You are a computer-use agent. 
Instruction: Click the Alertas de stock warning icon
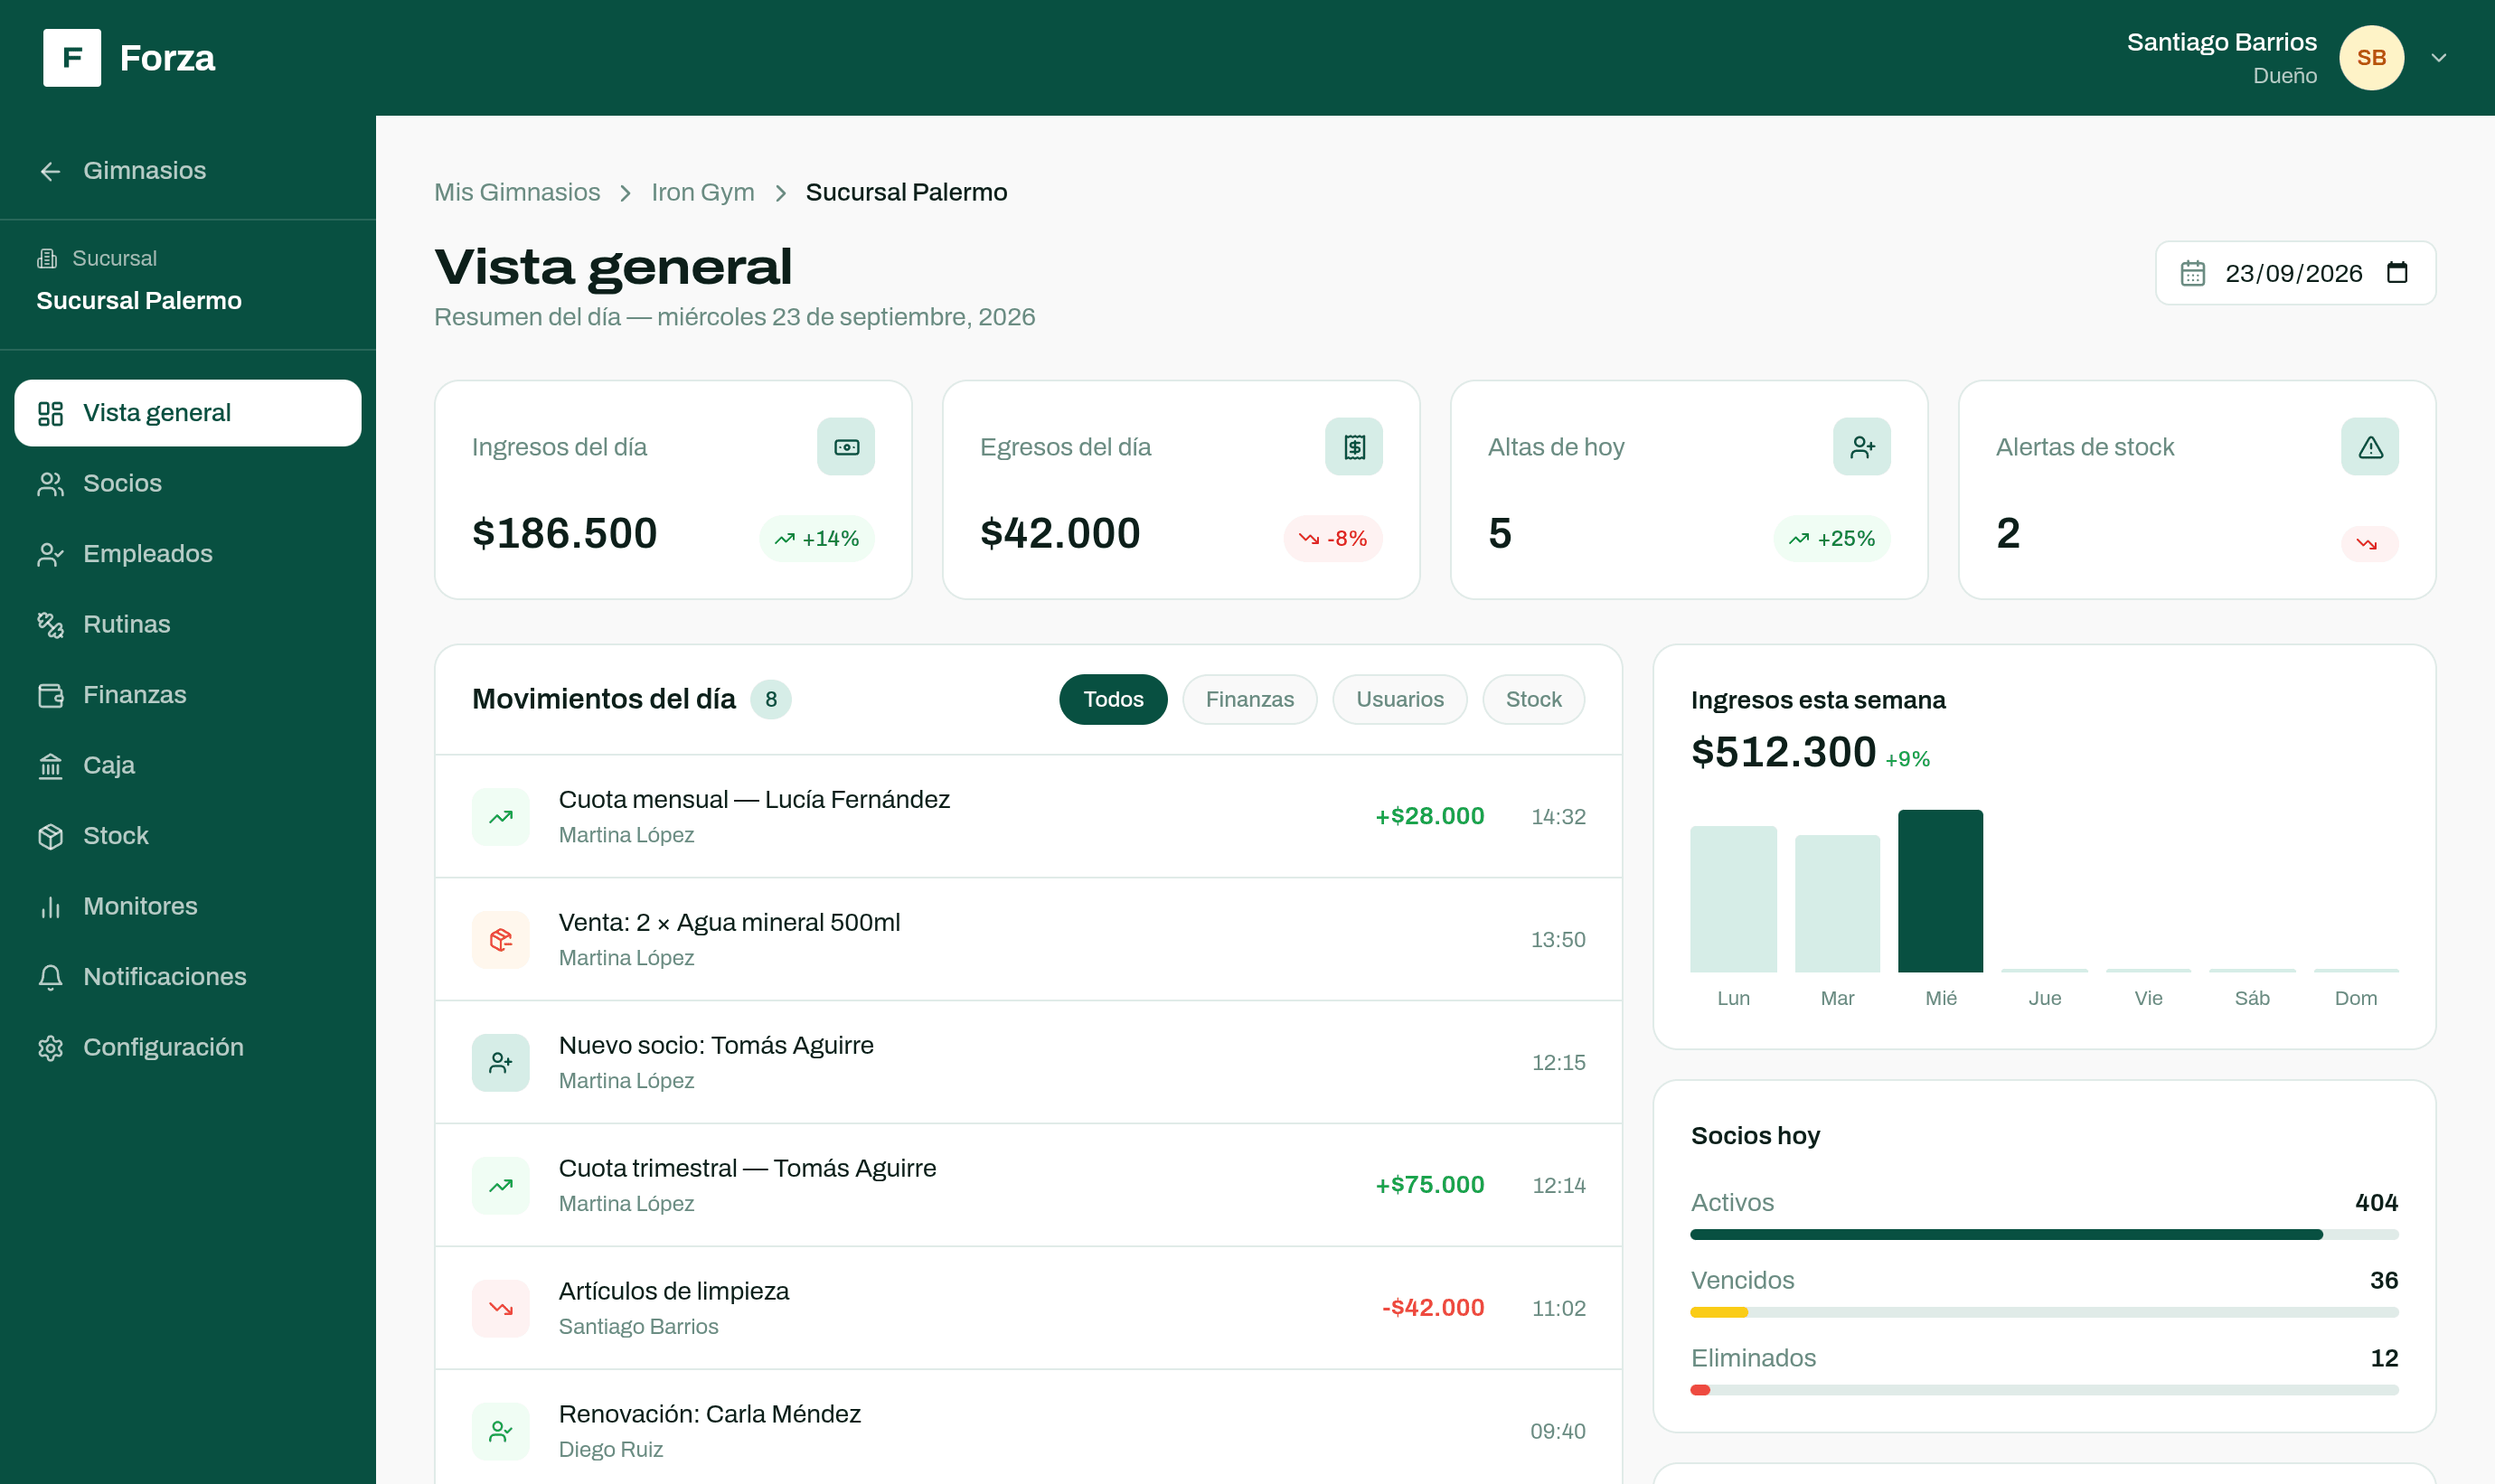click(x=2370, y=447)
